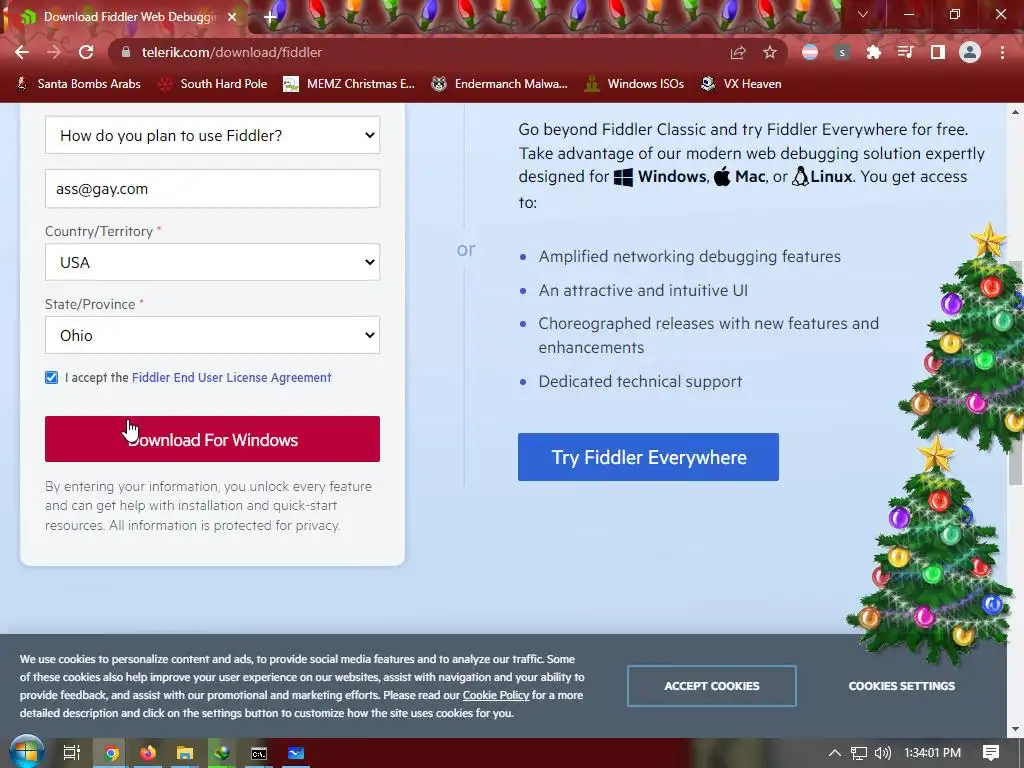The image size is (1024, 768).
Task: Open the gray 'S' extension icon
Action: pos(842,52)
